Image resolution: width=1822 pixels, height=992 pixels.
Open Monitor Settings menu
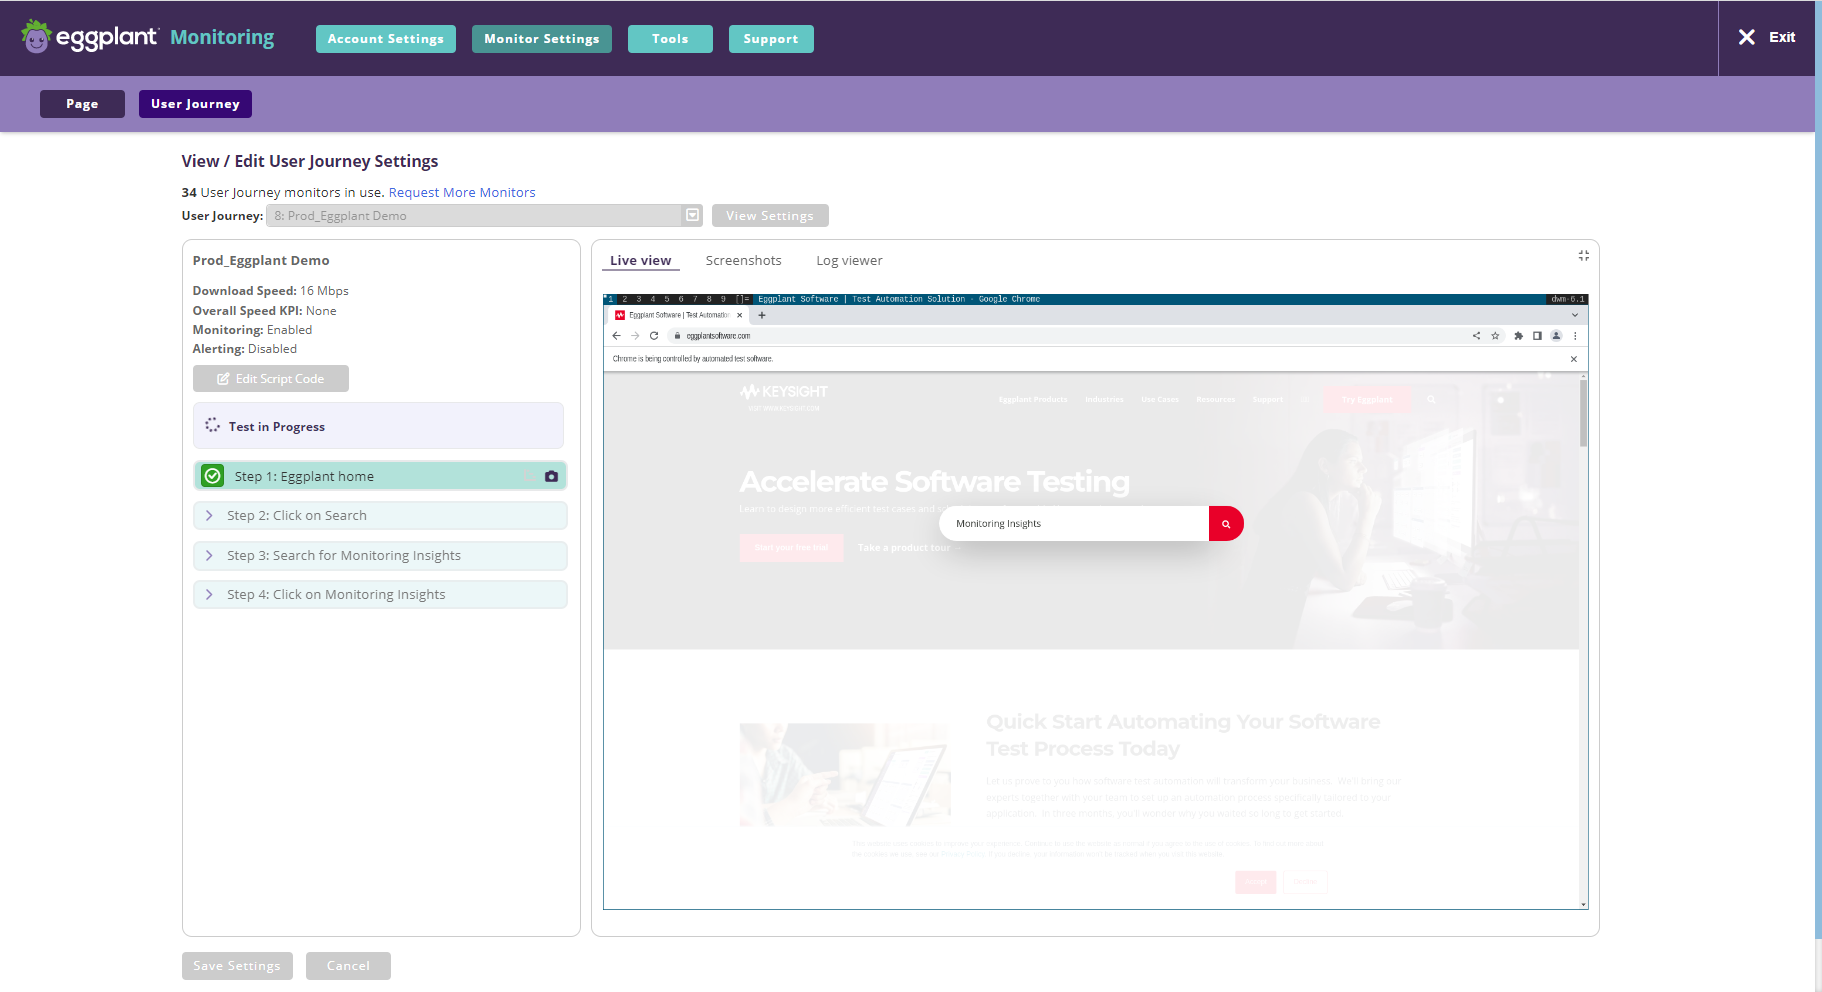pos(542,39)
